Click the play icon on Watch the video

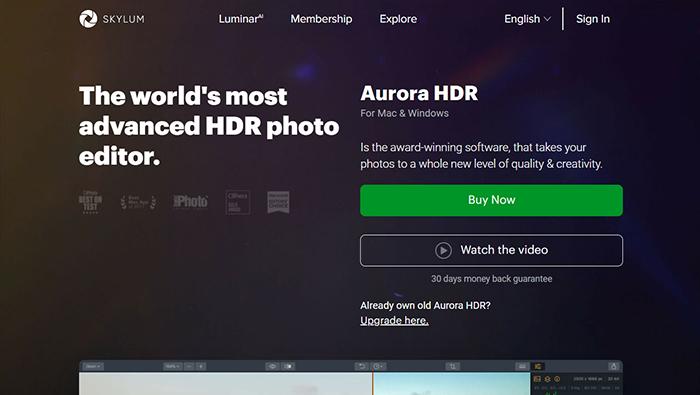[443, 250]
